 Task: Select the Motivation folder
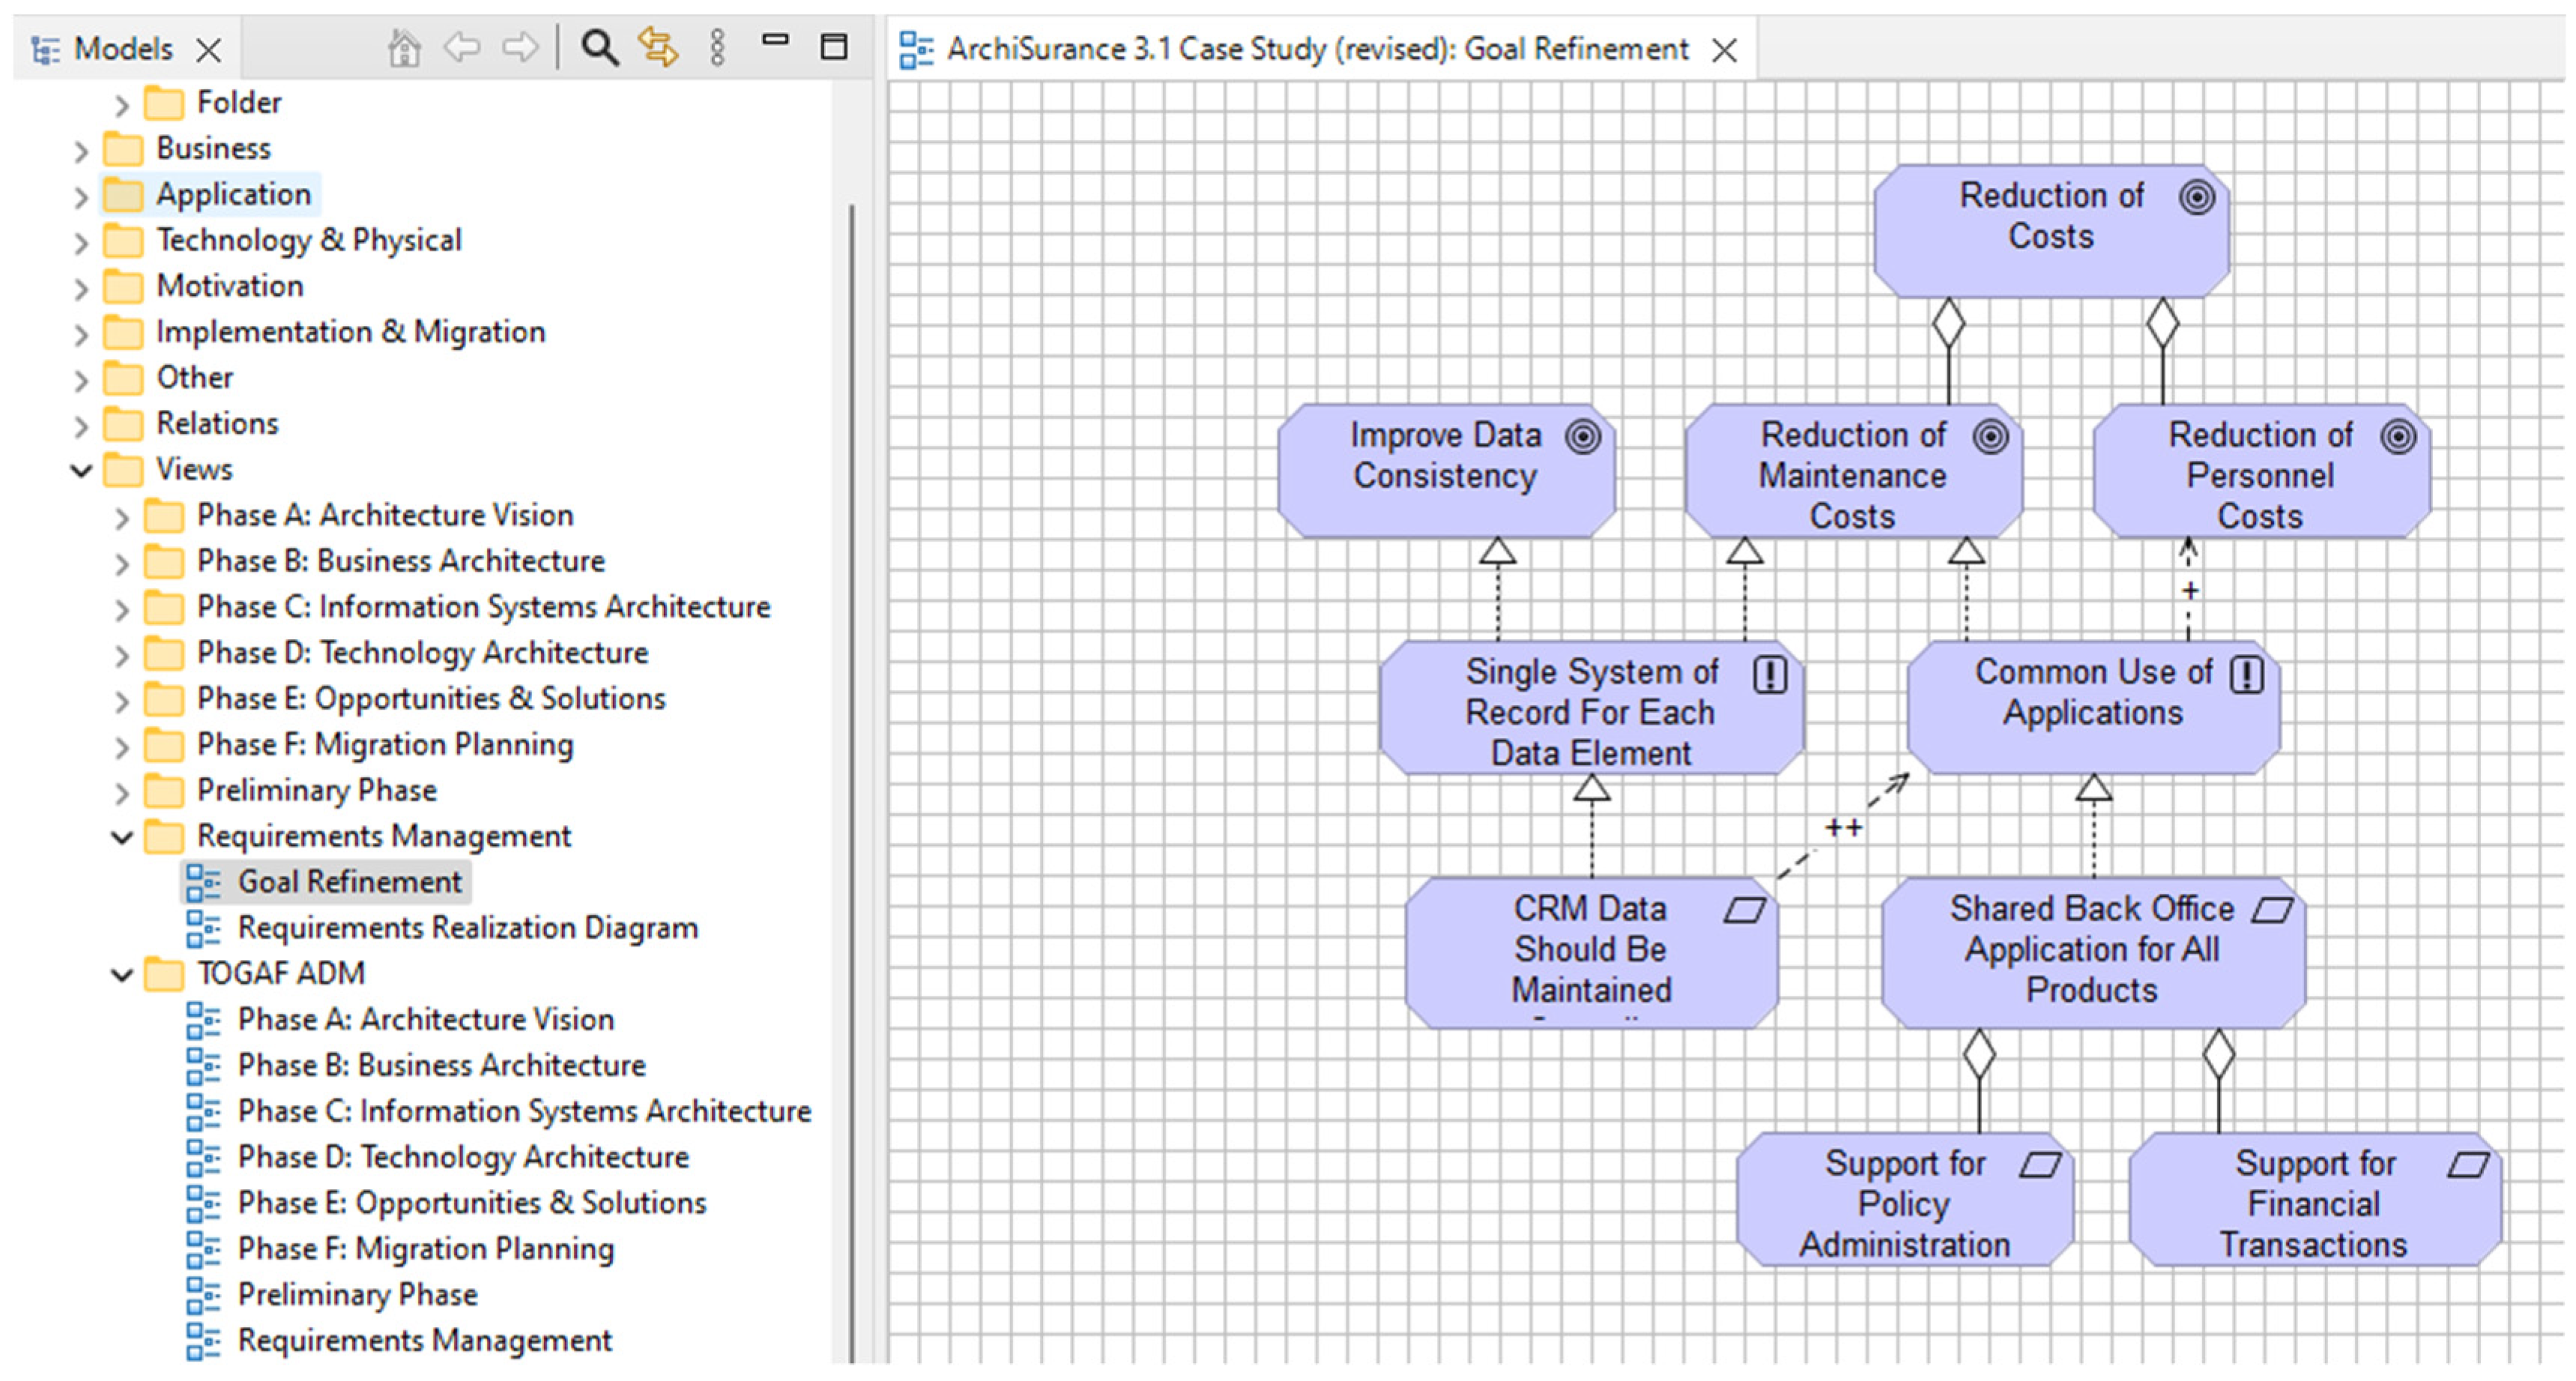click(229, 286)
